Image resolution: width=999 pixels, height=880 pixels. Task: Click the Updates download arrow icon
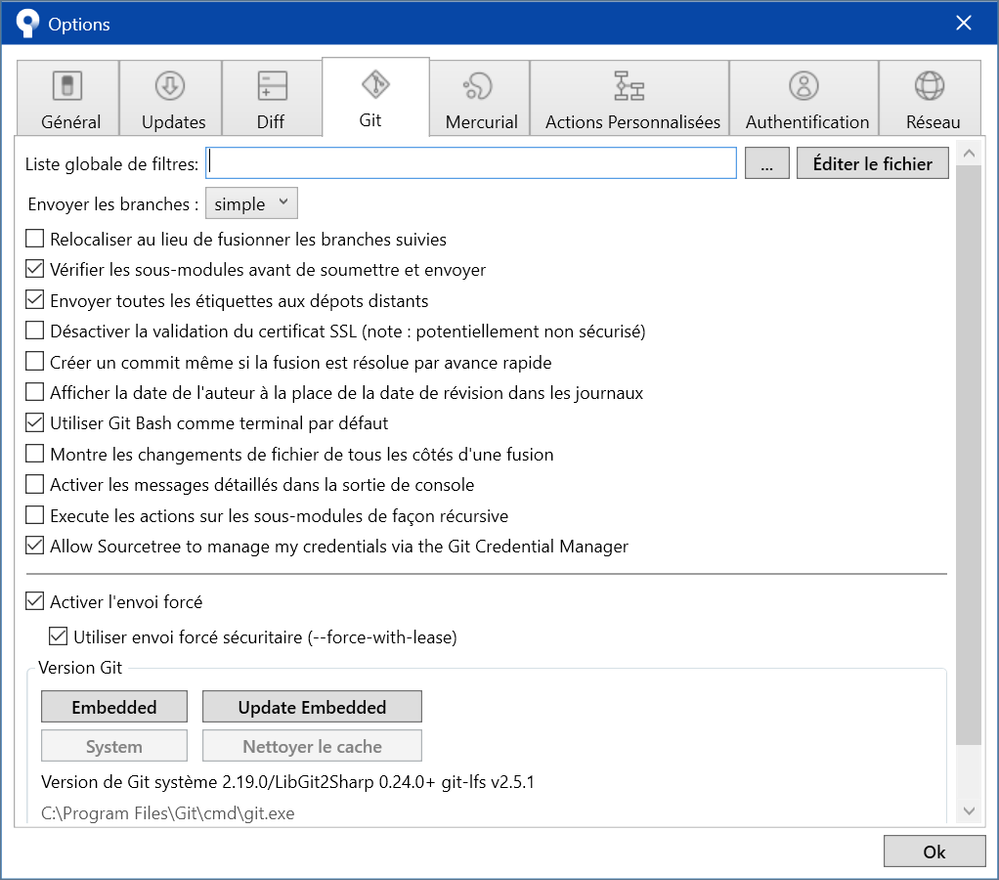(170, 86)
